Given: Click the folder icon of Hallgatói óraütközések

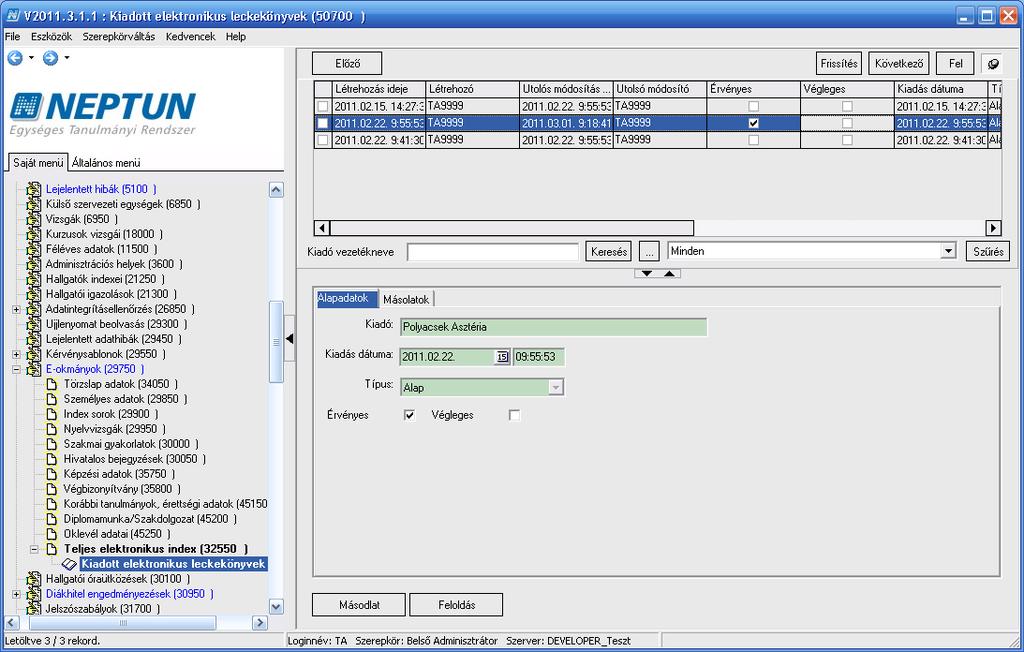Looking at the screenshot, I should [x=33, y=579].
